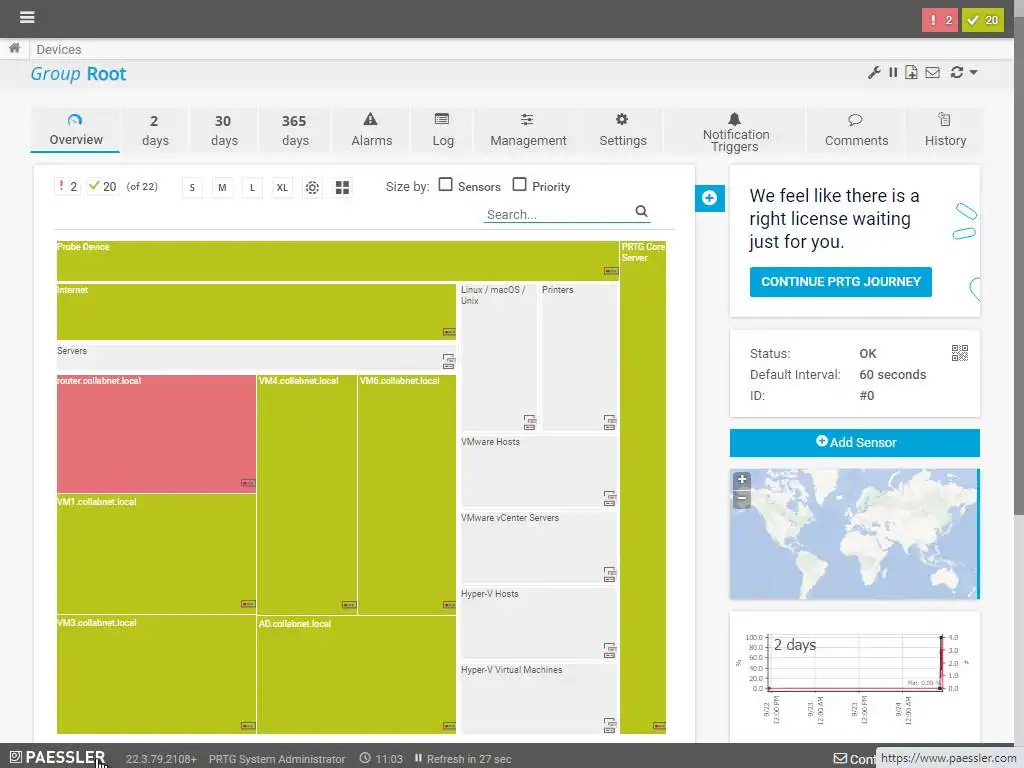Open the QR code icon
The height and width of the screenshot is (768, 1024).
tap(959, 353)
